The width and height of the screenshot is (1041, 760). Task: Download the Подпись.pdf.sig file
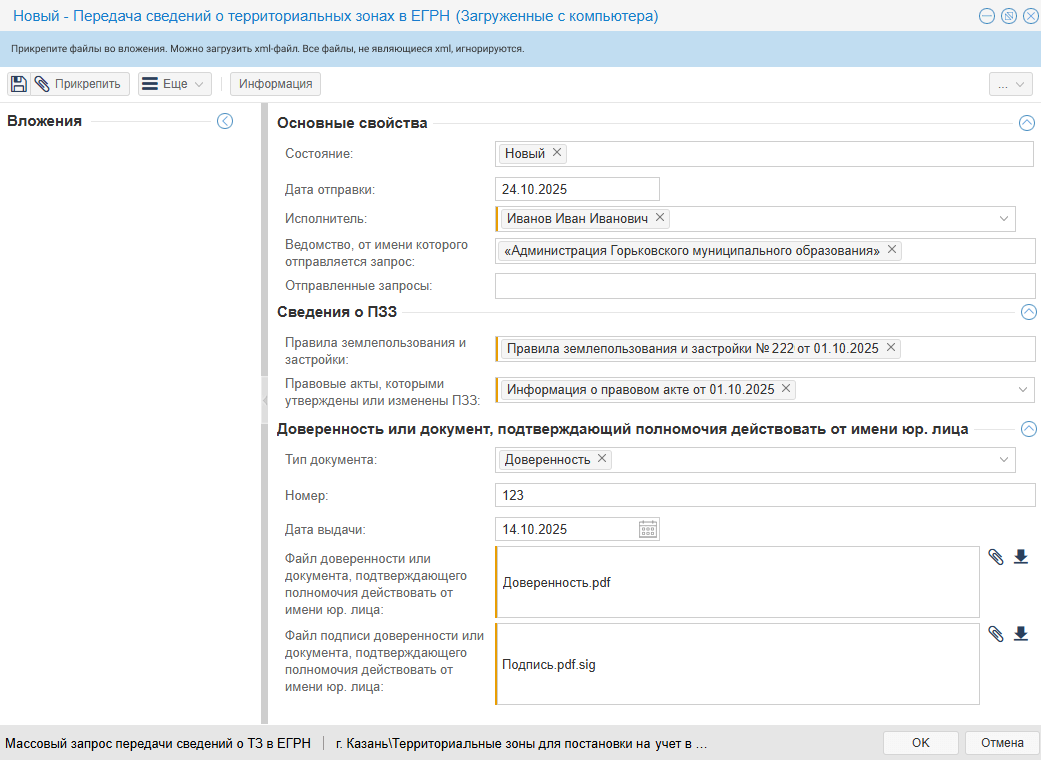click(x=1021, y=634)
